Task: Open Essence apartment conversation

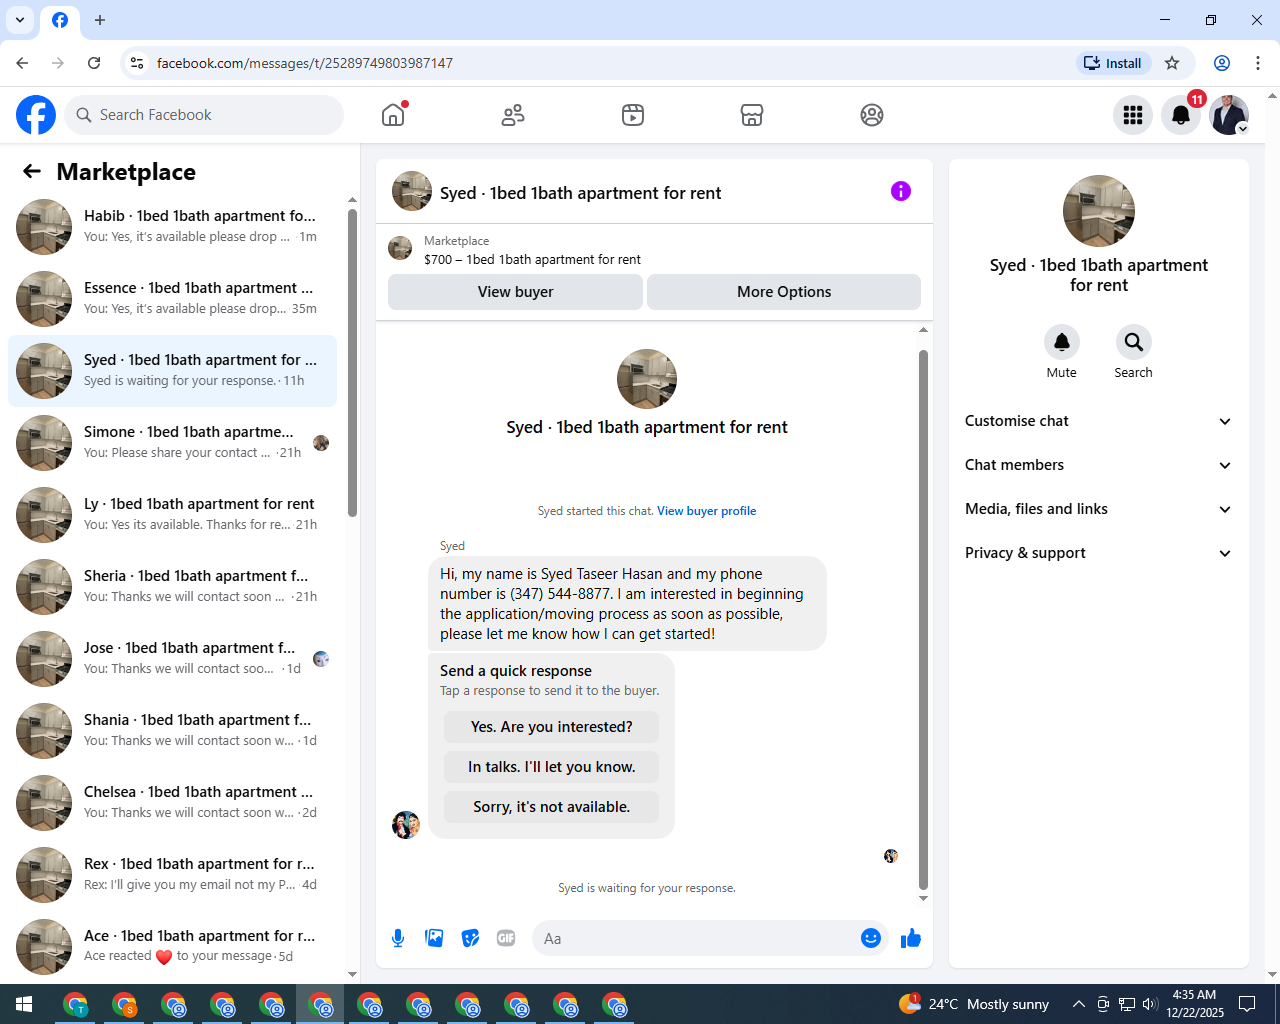Action: (x=172, y=299)
